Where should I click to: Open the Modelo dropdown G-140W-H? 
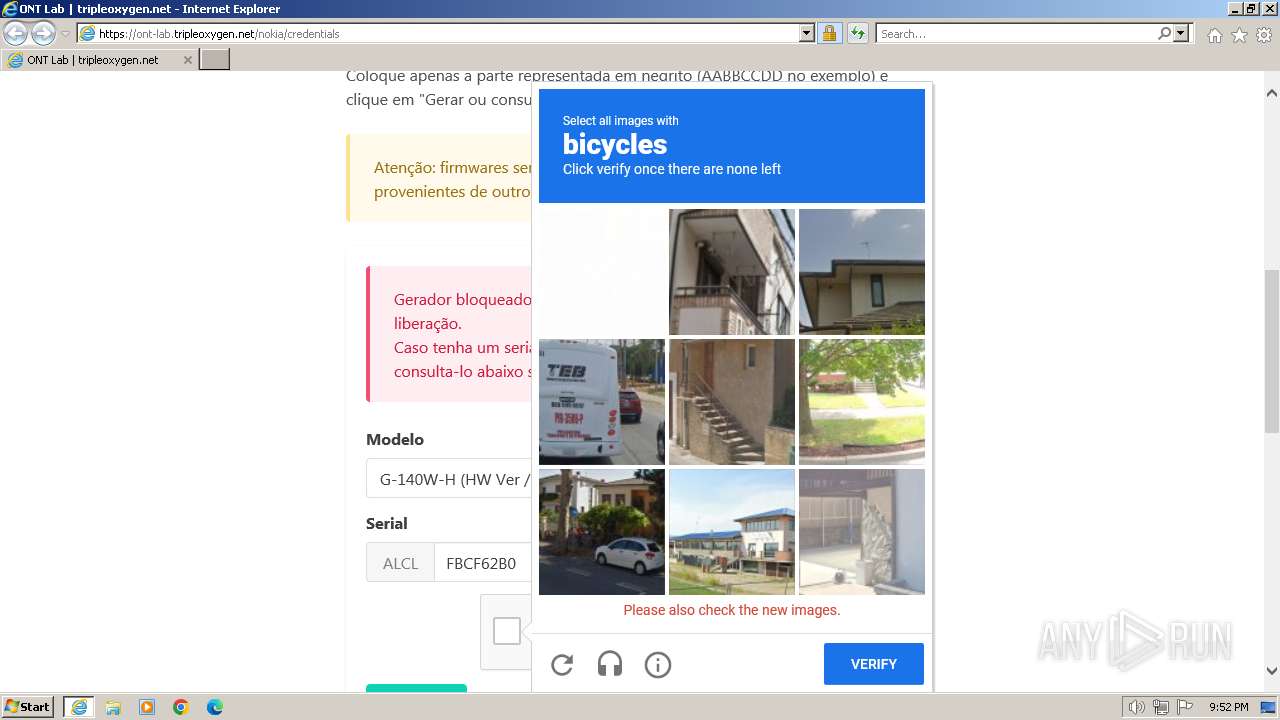coord(449,479)
